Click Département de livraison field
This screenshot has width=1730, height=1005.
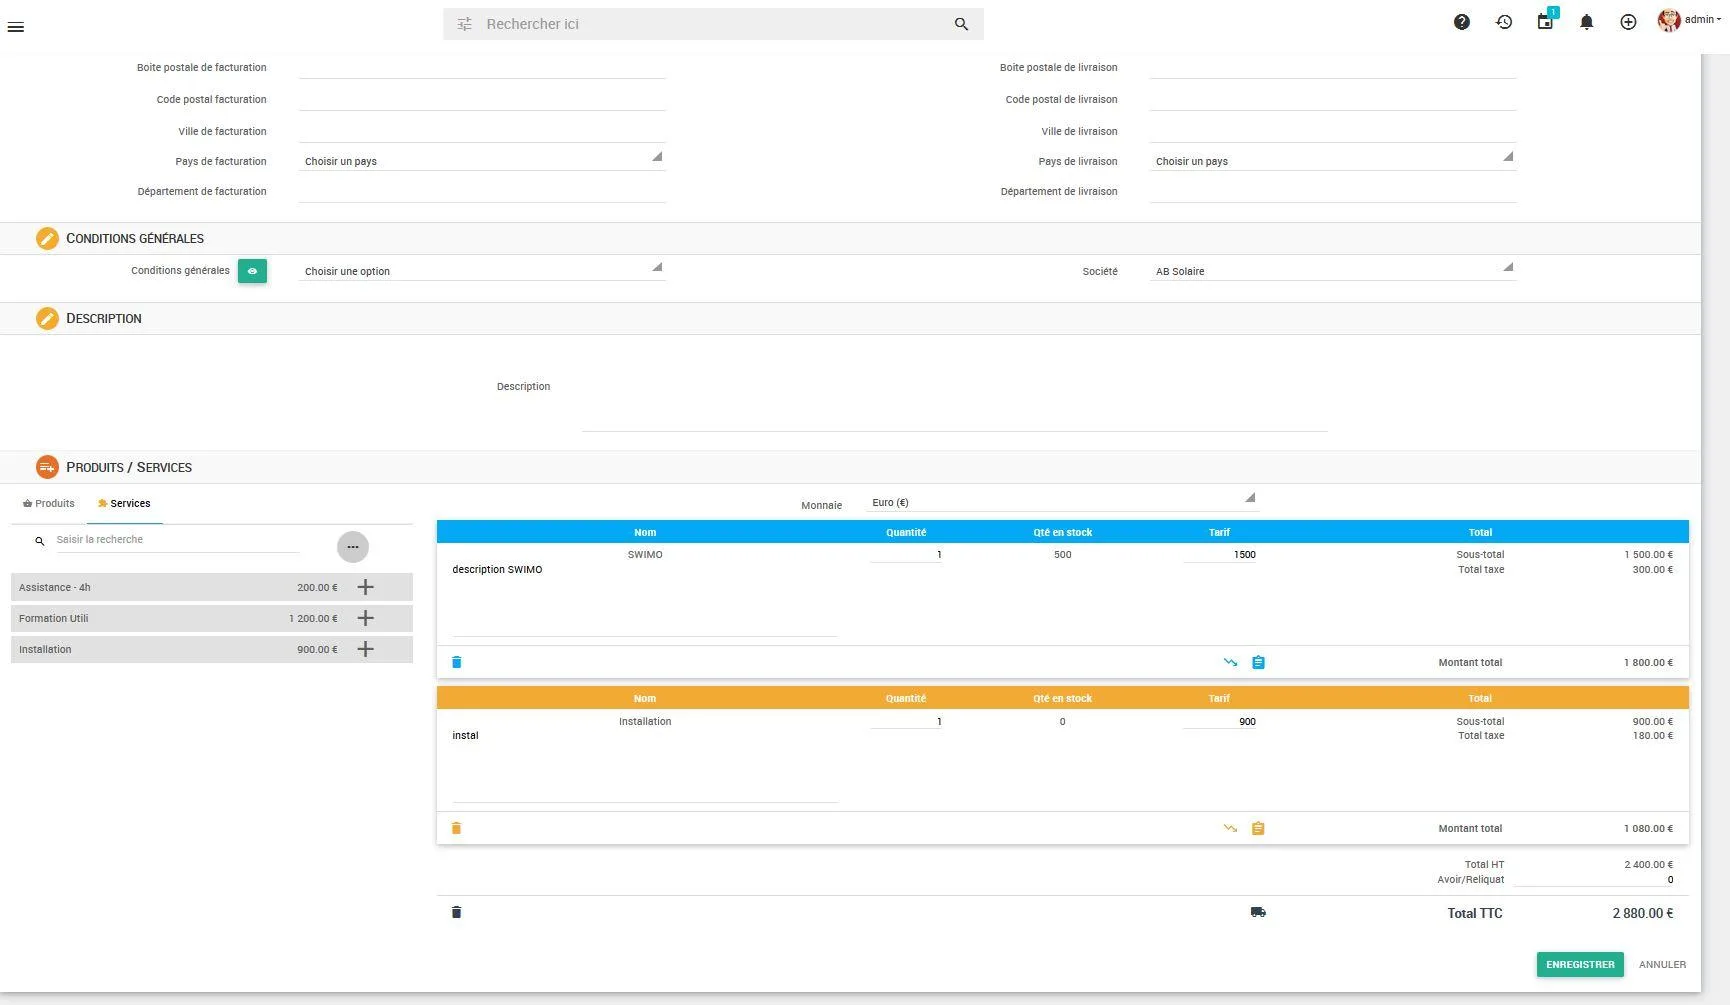[1333, 192]
